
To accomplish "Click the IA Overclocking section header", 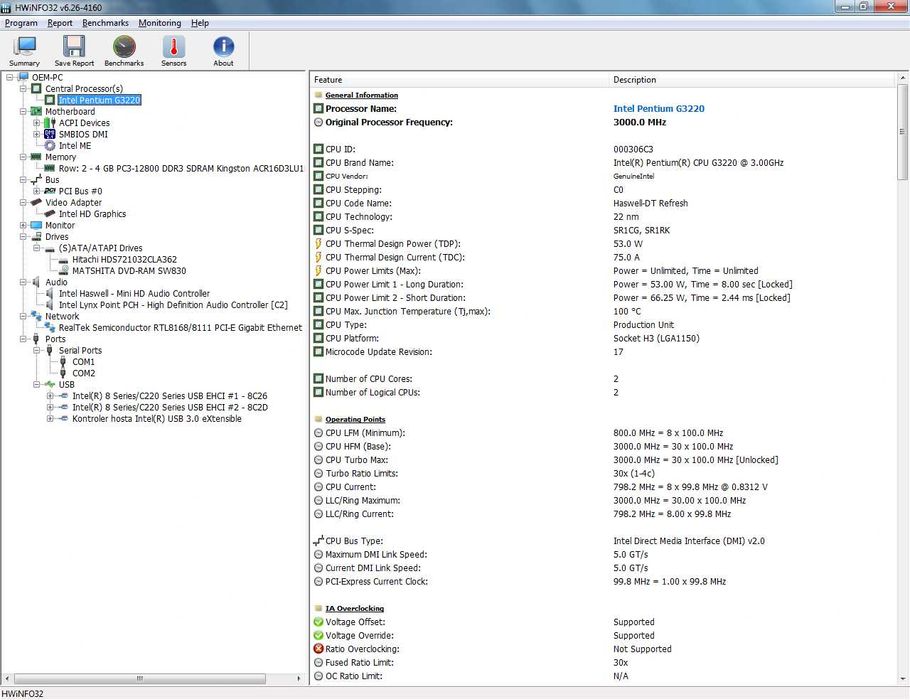I will tap(355, 608).
